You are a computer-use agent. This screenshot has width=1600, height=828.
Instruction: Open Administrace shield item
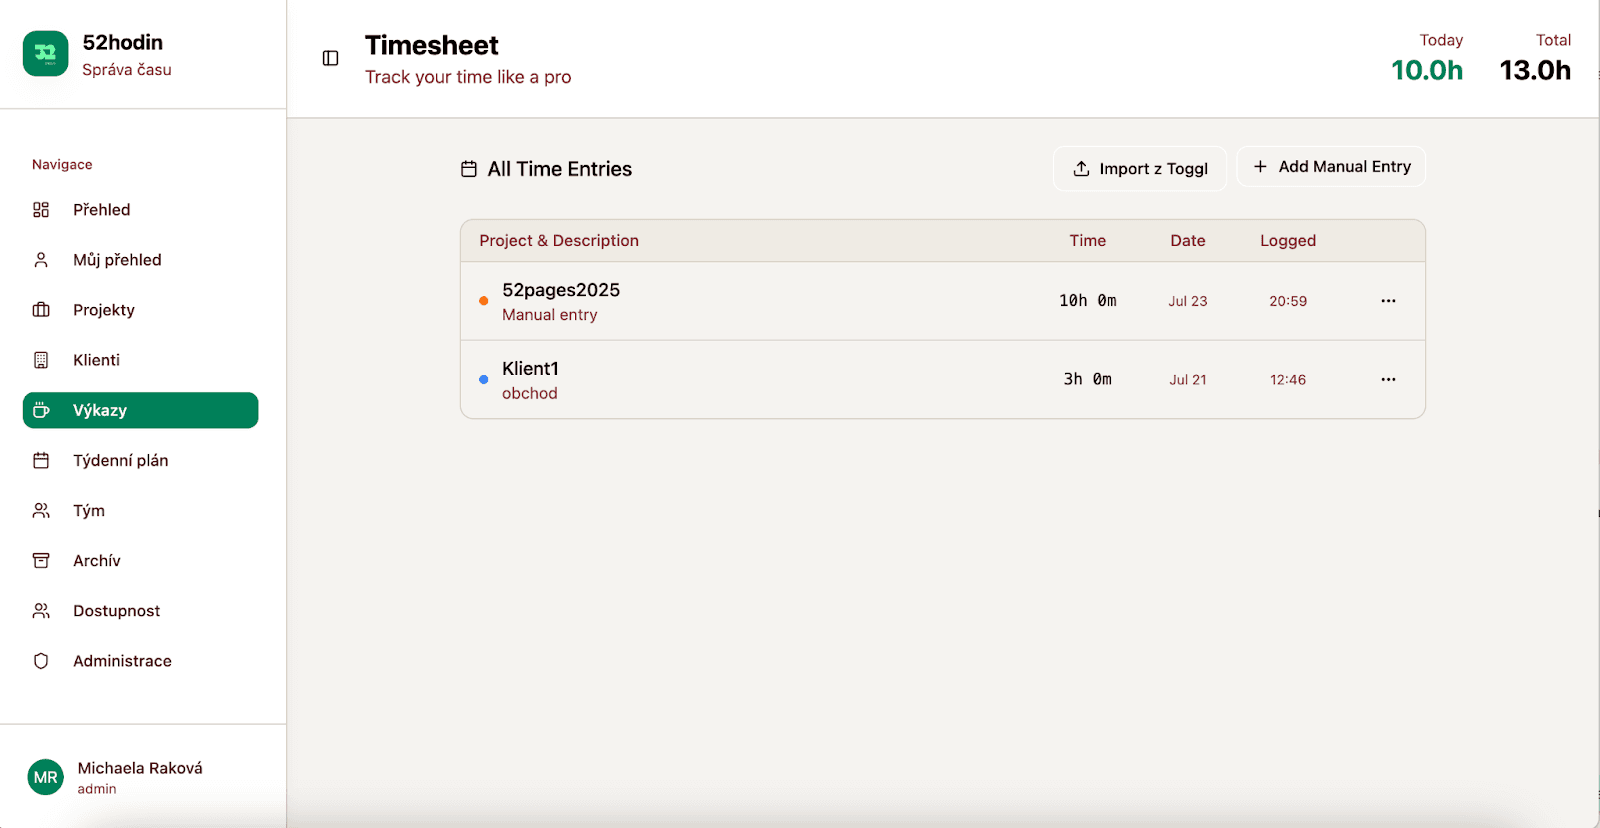[x=122, y=661]
